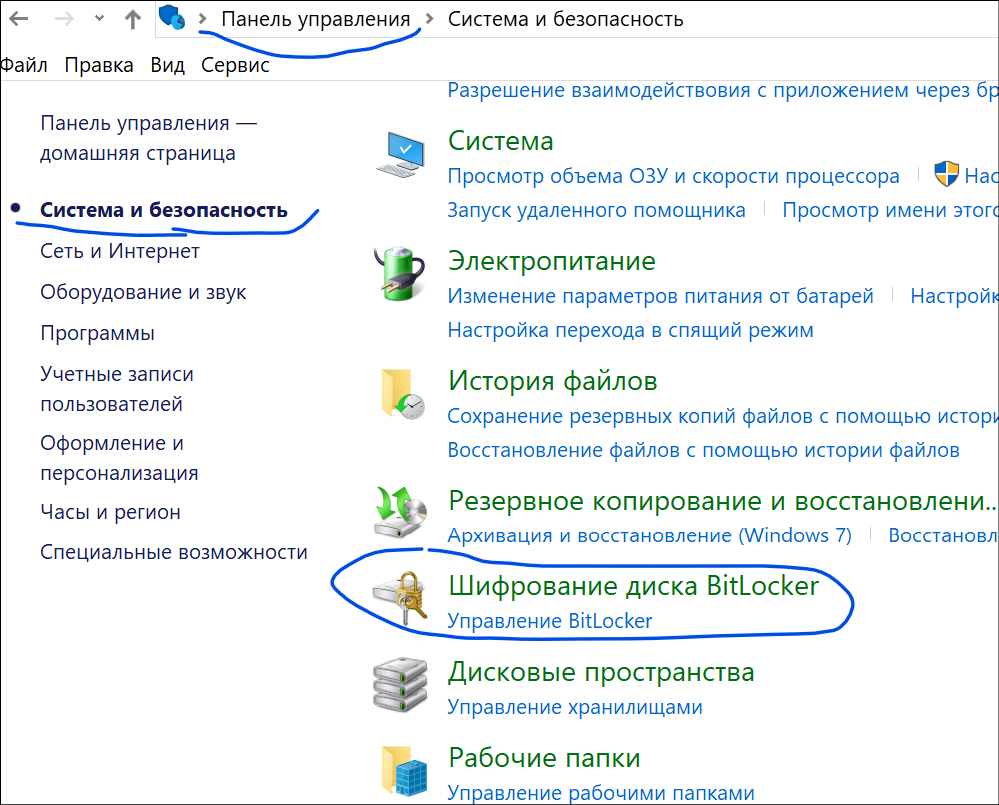The width and height of the screenshot is (999, 805).
Task: Open the Сервис menu
Action: (235, 65)
